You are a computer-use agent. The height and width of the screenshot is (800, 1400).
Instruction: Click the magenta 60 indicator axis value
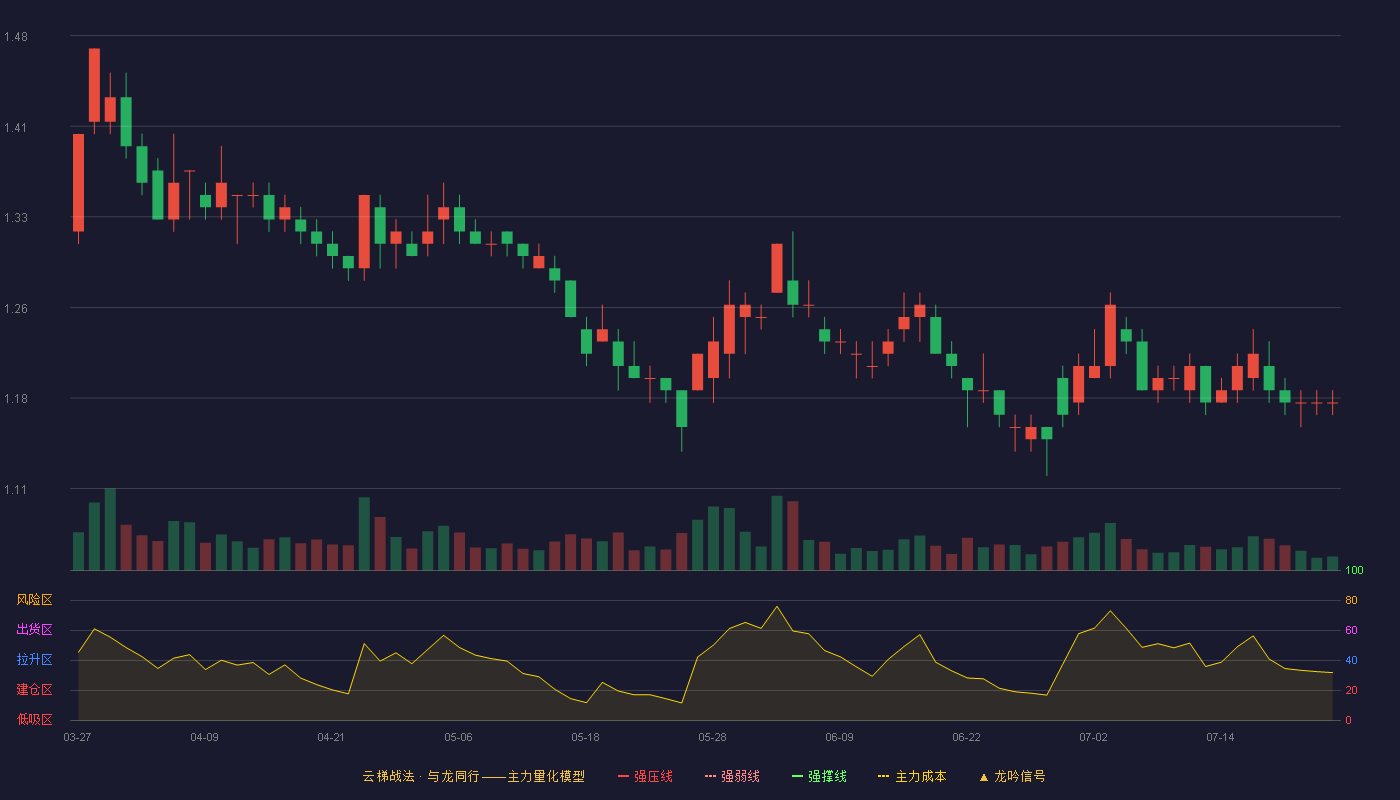point(1351,630)
